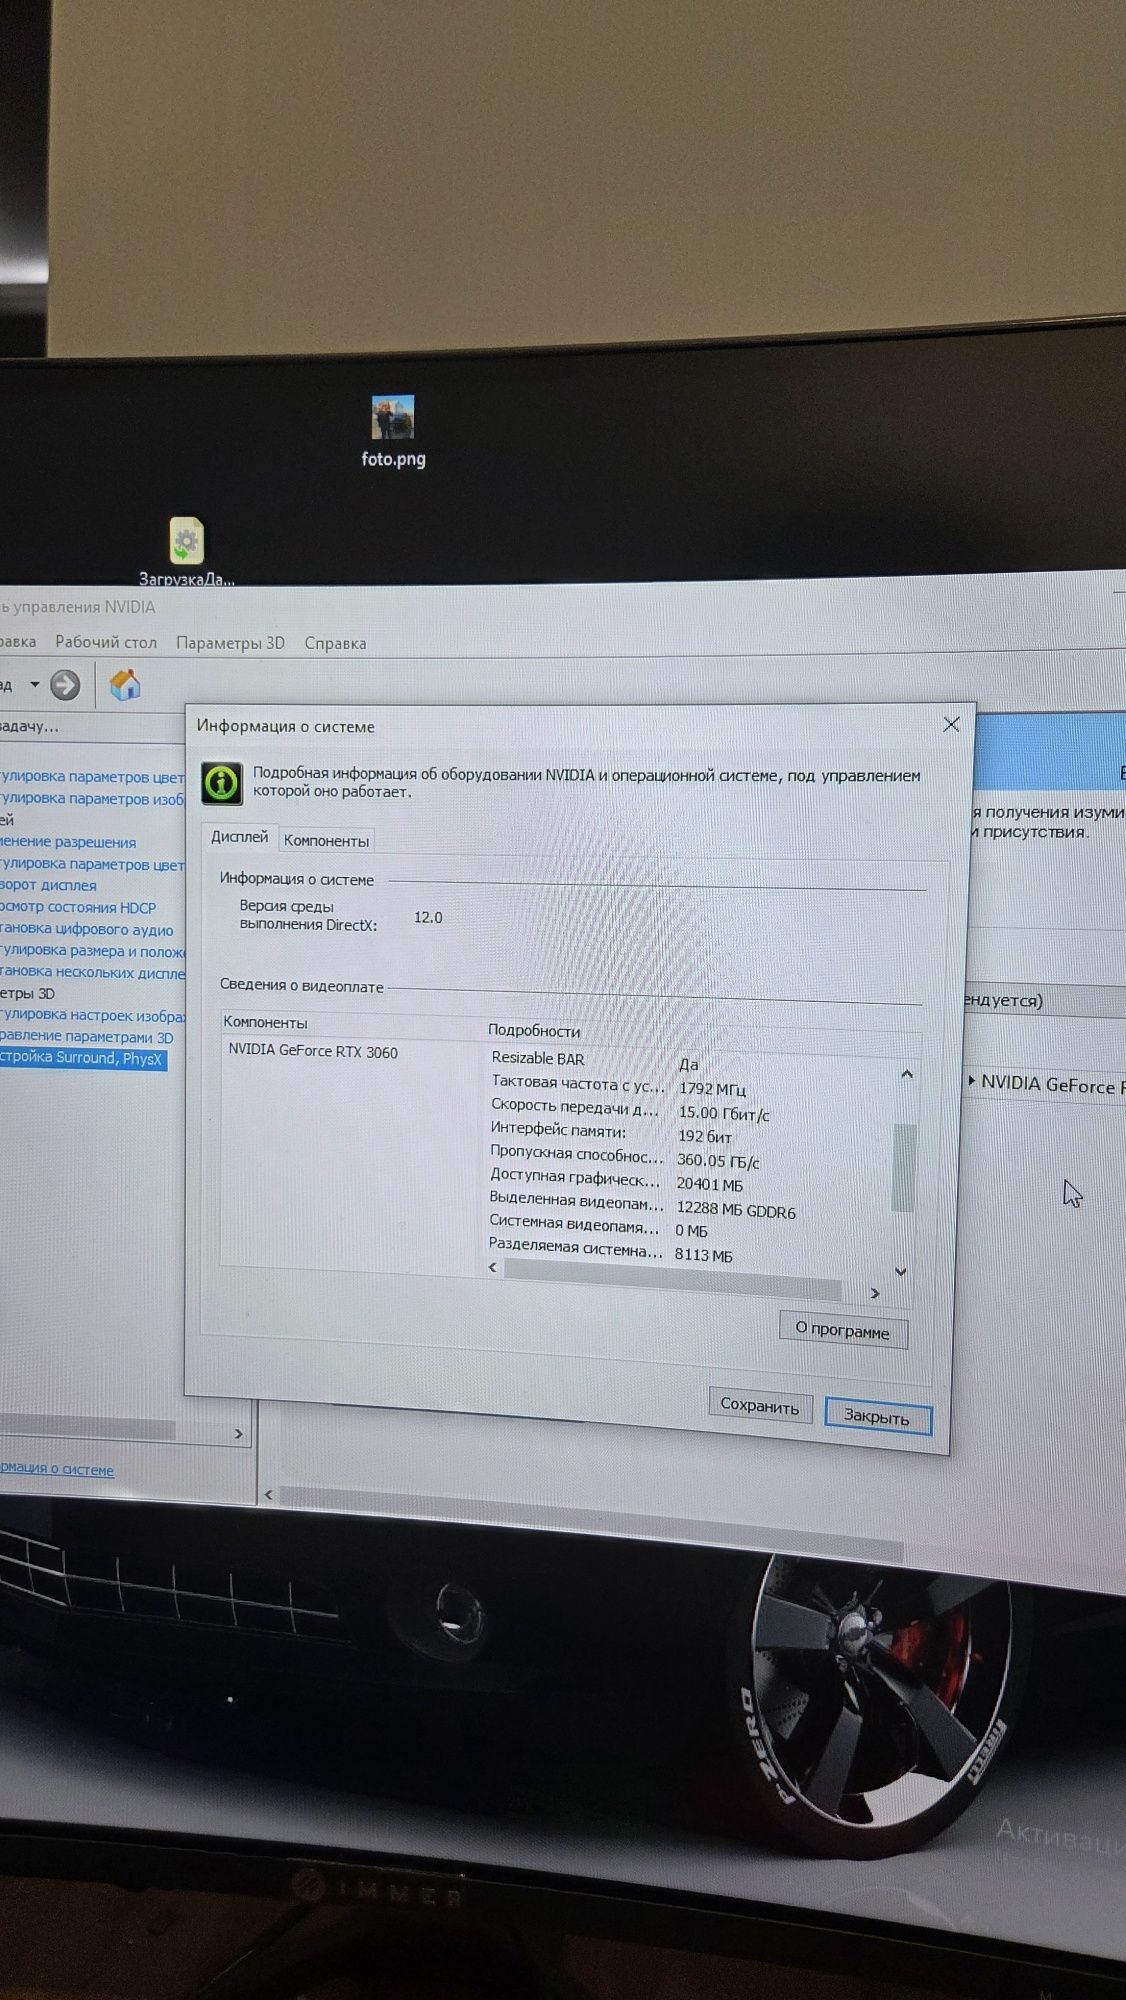The width and height of the screenshot is (1126, 2000).
Task: Close the Информация о системе dialog
Action: click(x=951, y=724)
